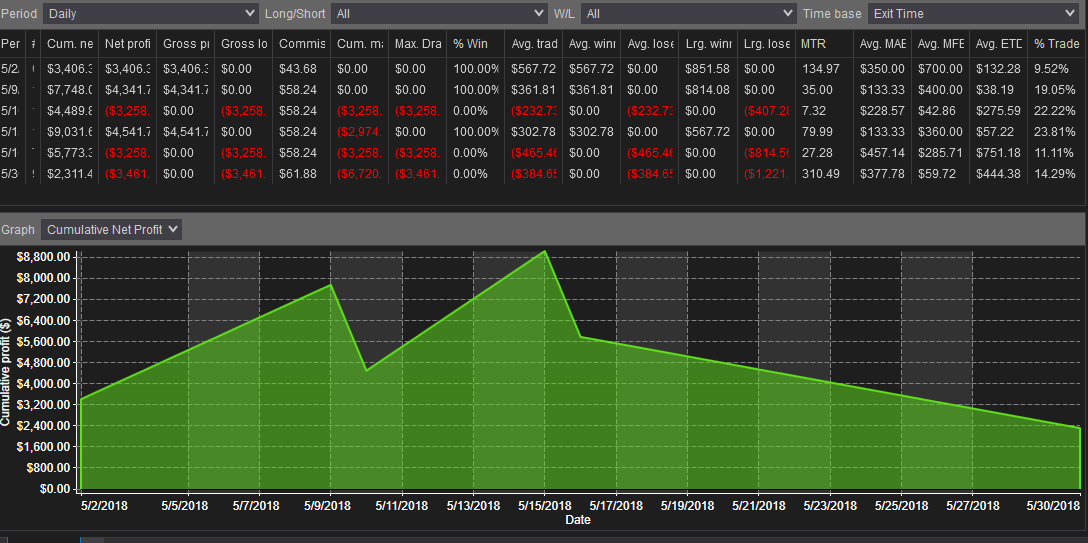
Task: Select the 134.97 MTR cell
Action: tap(824, 69)
